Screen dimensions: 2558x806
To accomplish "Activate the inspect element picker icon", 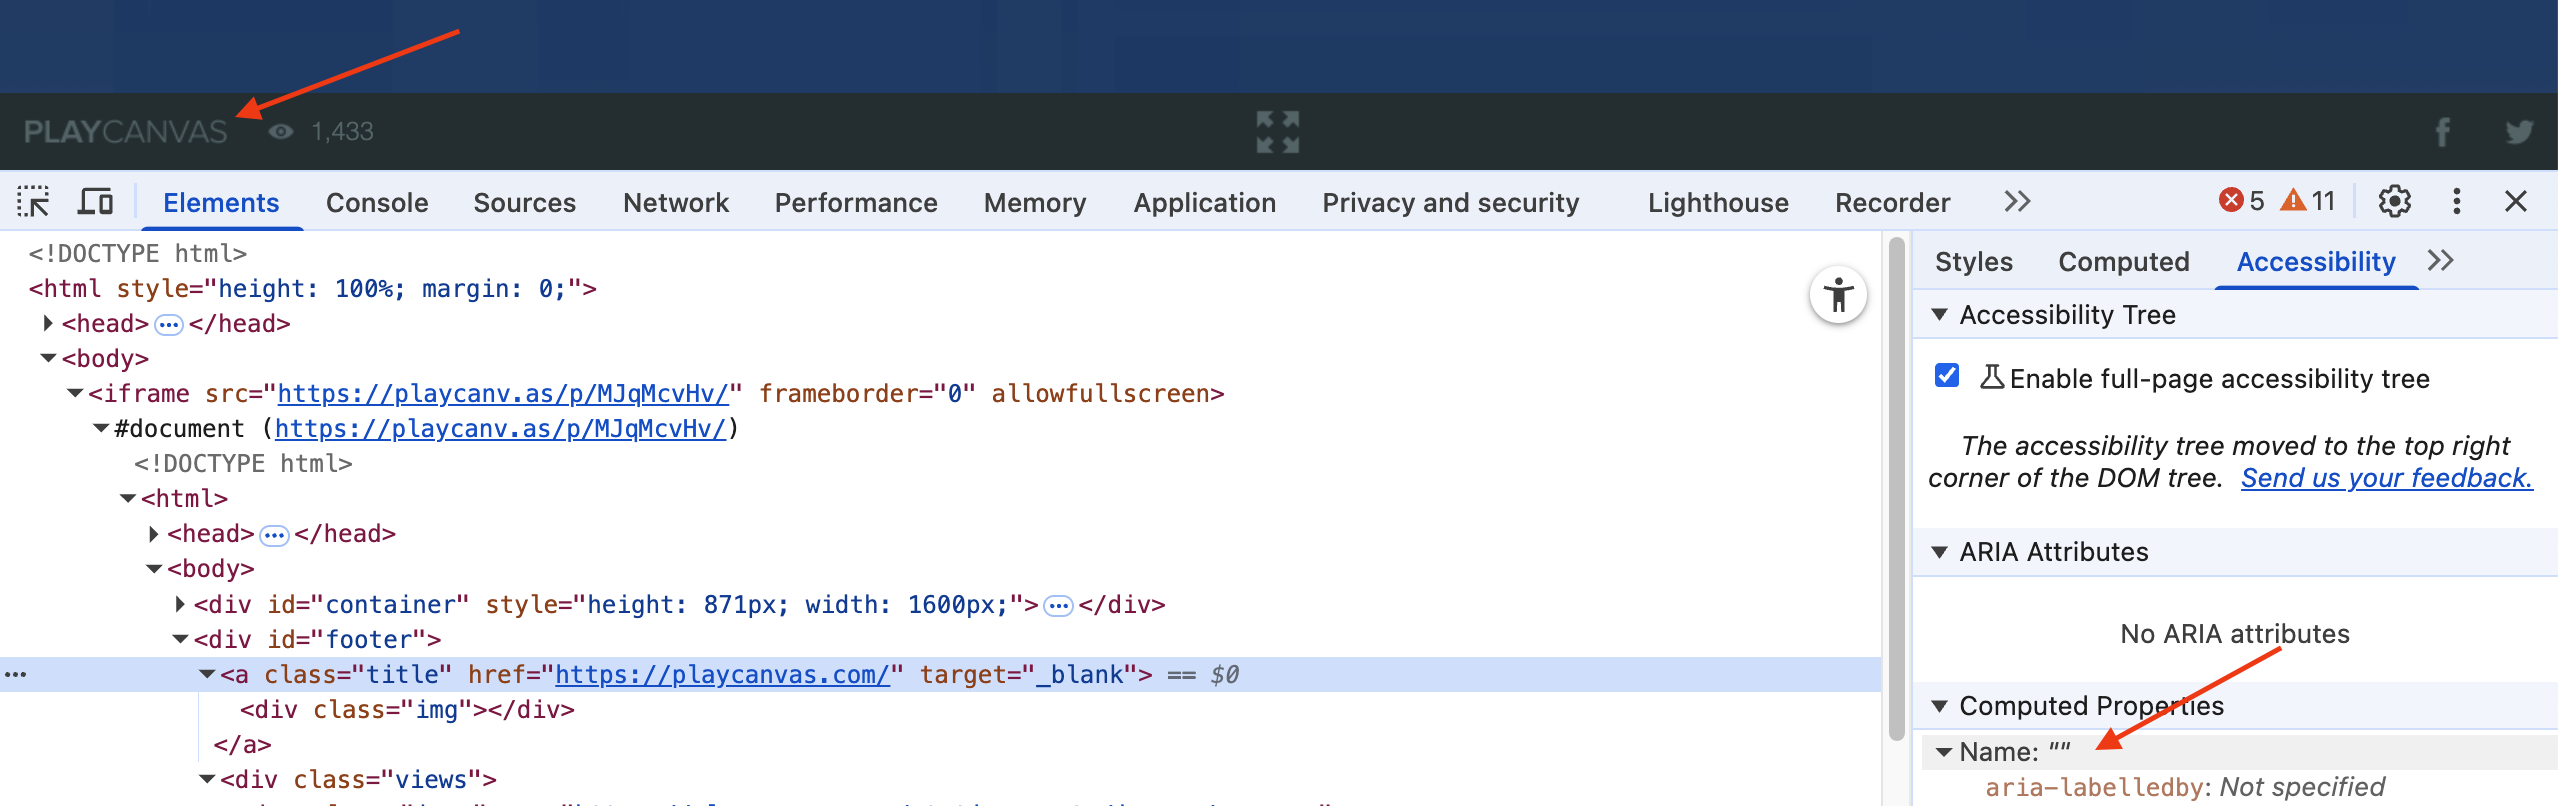I will pyautogui.click(x=33, y=202).
